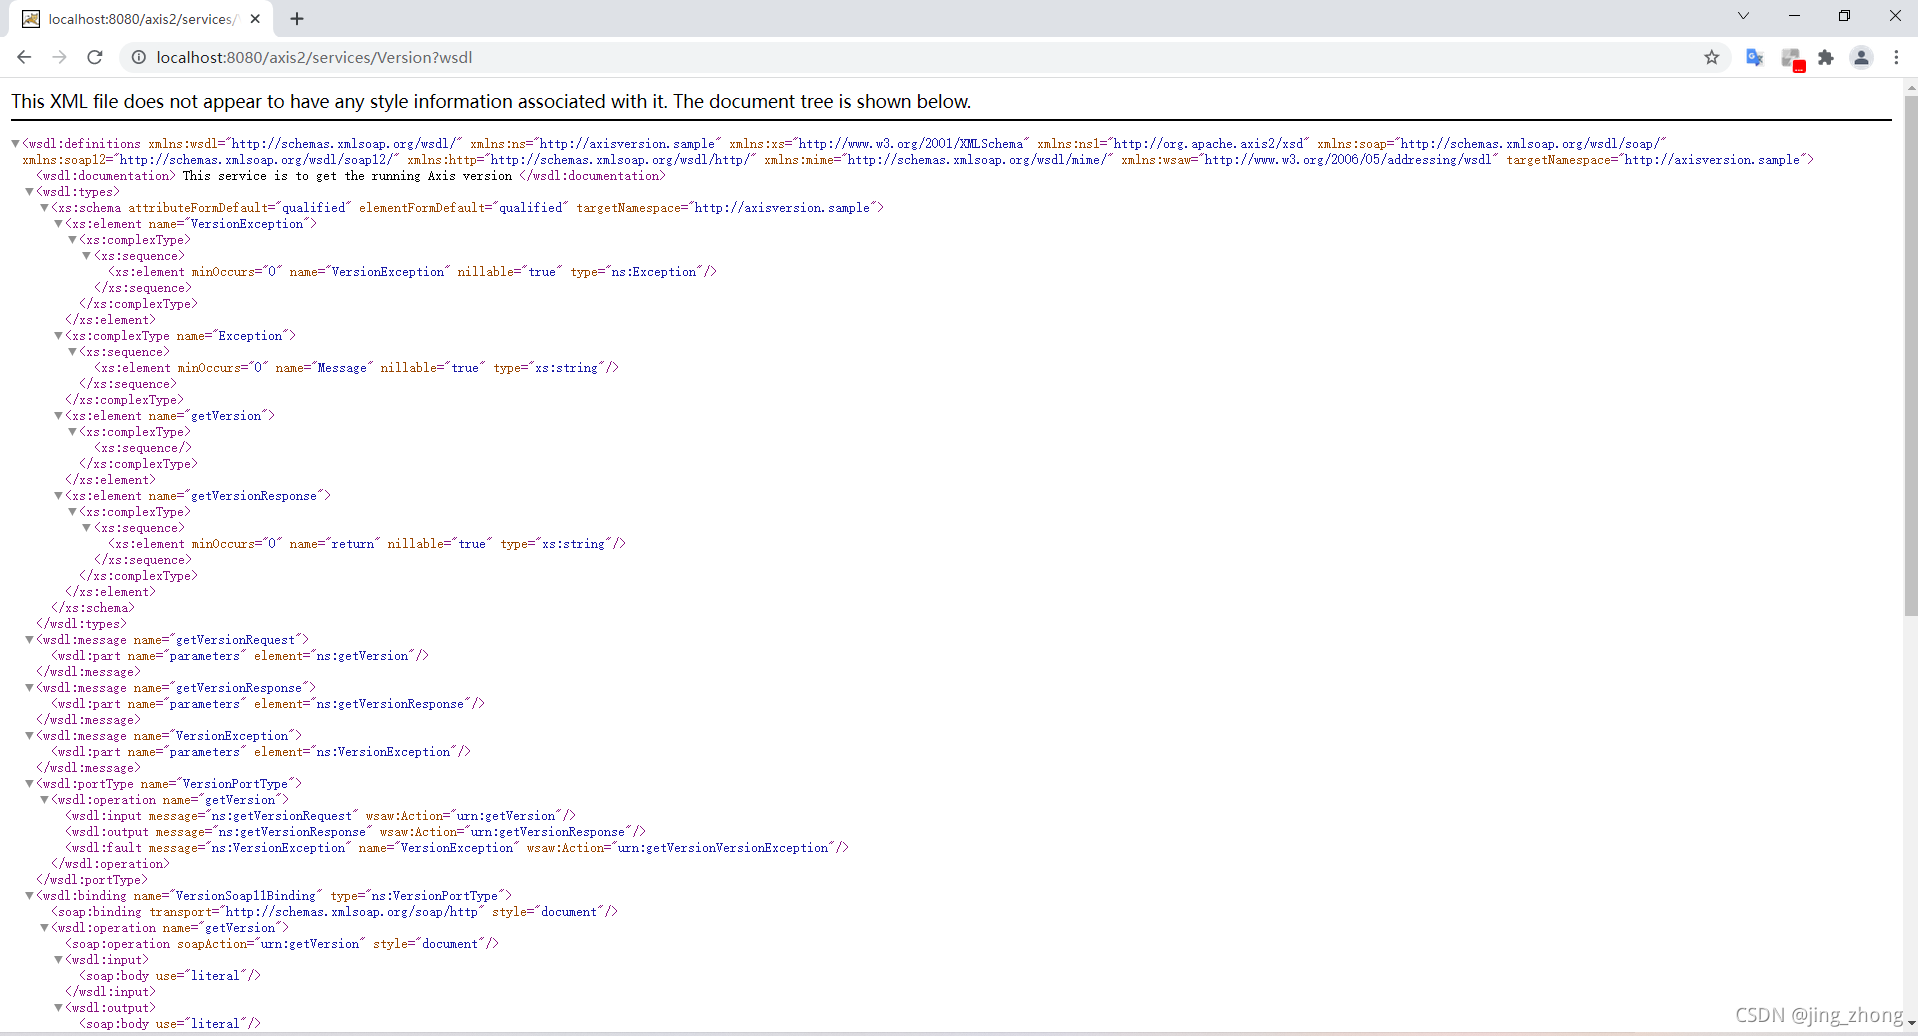Click the xs:element name="return" line

click(367, 544)
